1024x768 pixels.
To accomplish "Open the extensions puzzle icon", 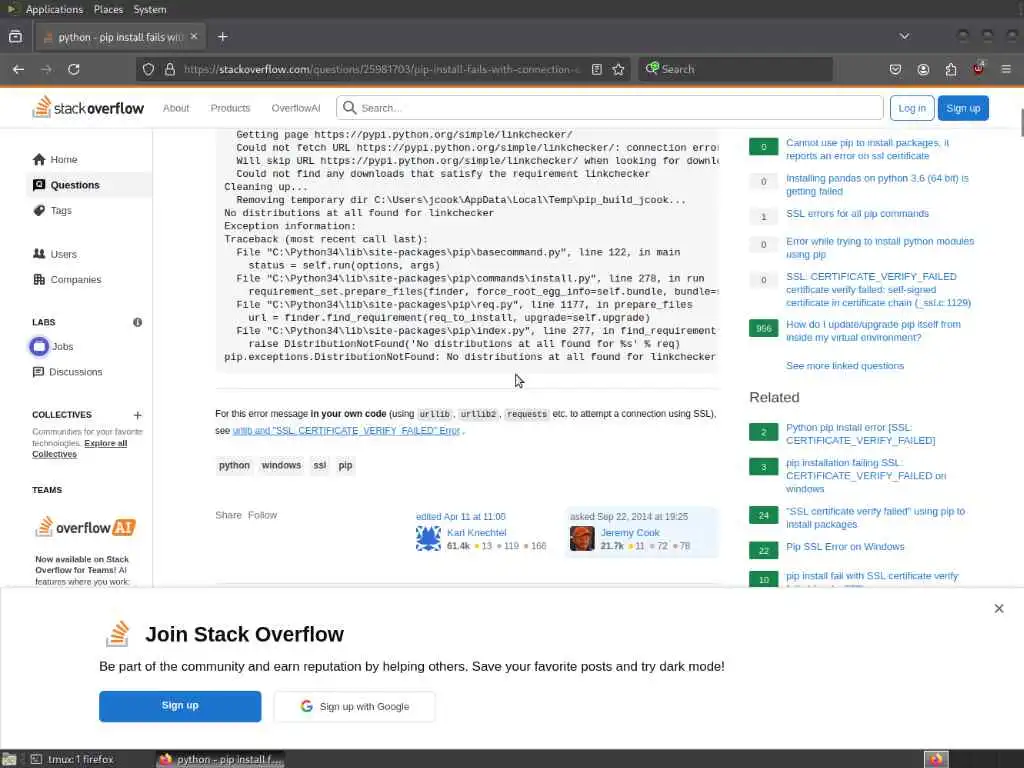I will 951,69.
